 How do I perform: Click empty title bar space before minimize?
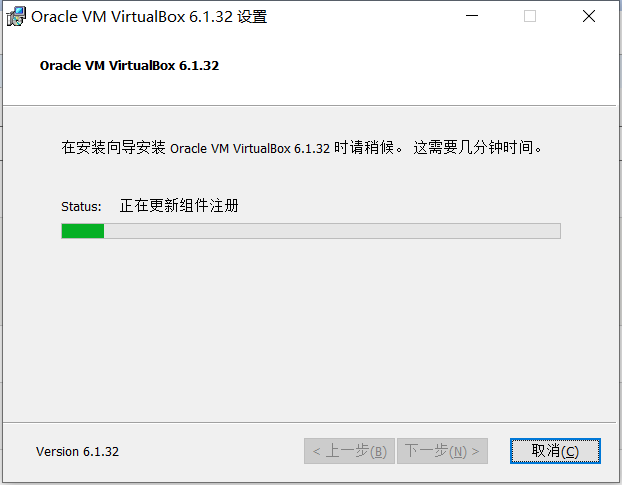[x=357, y=16]
